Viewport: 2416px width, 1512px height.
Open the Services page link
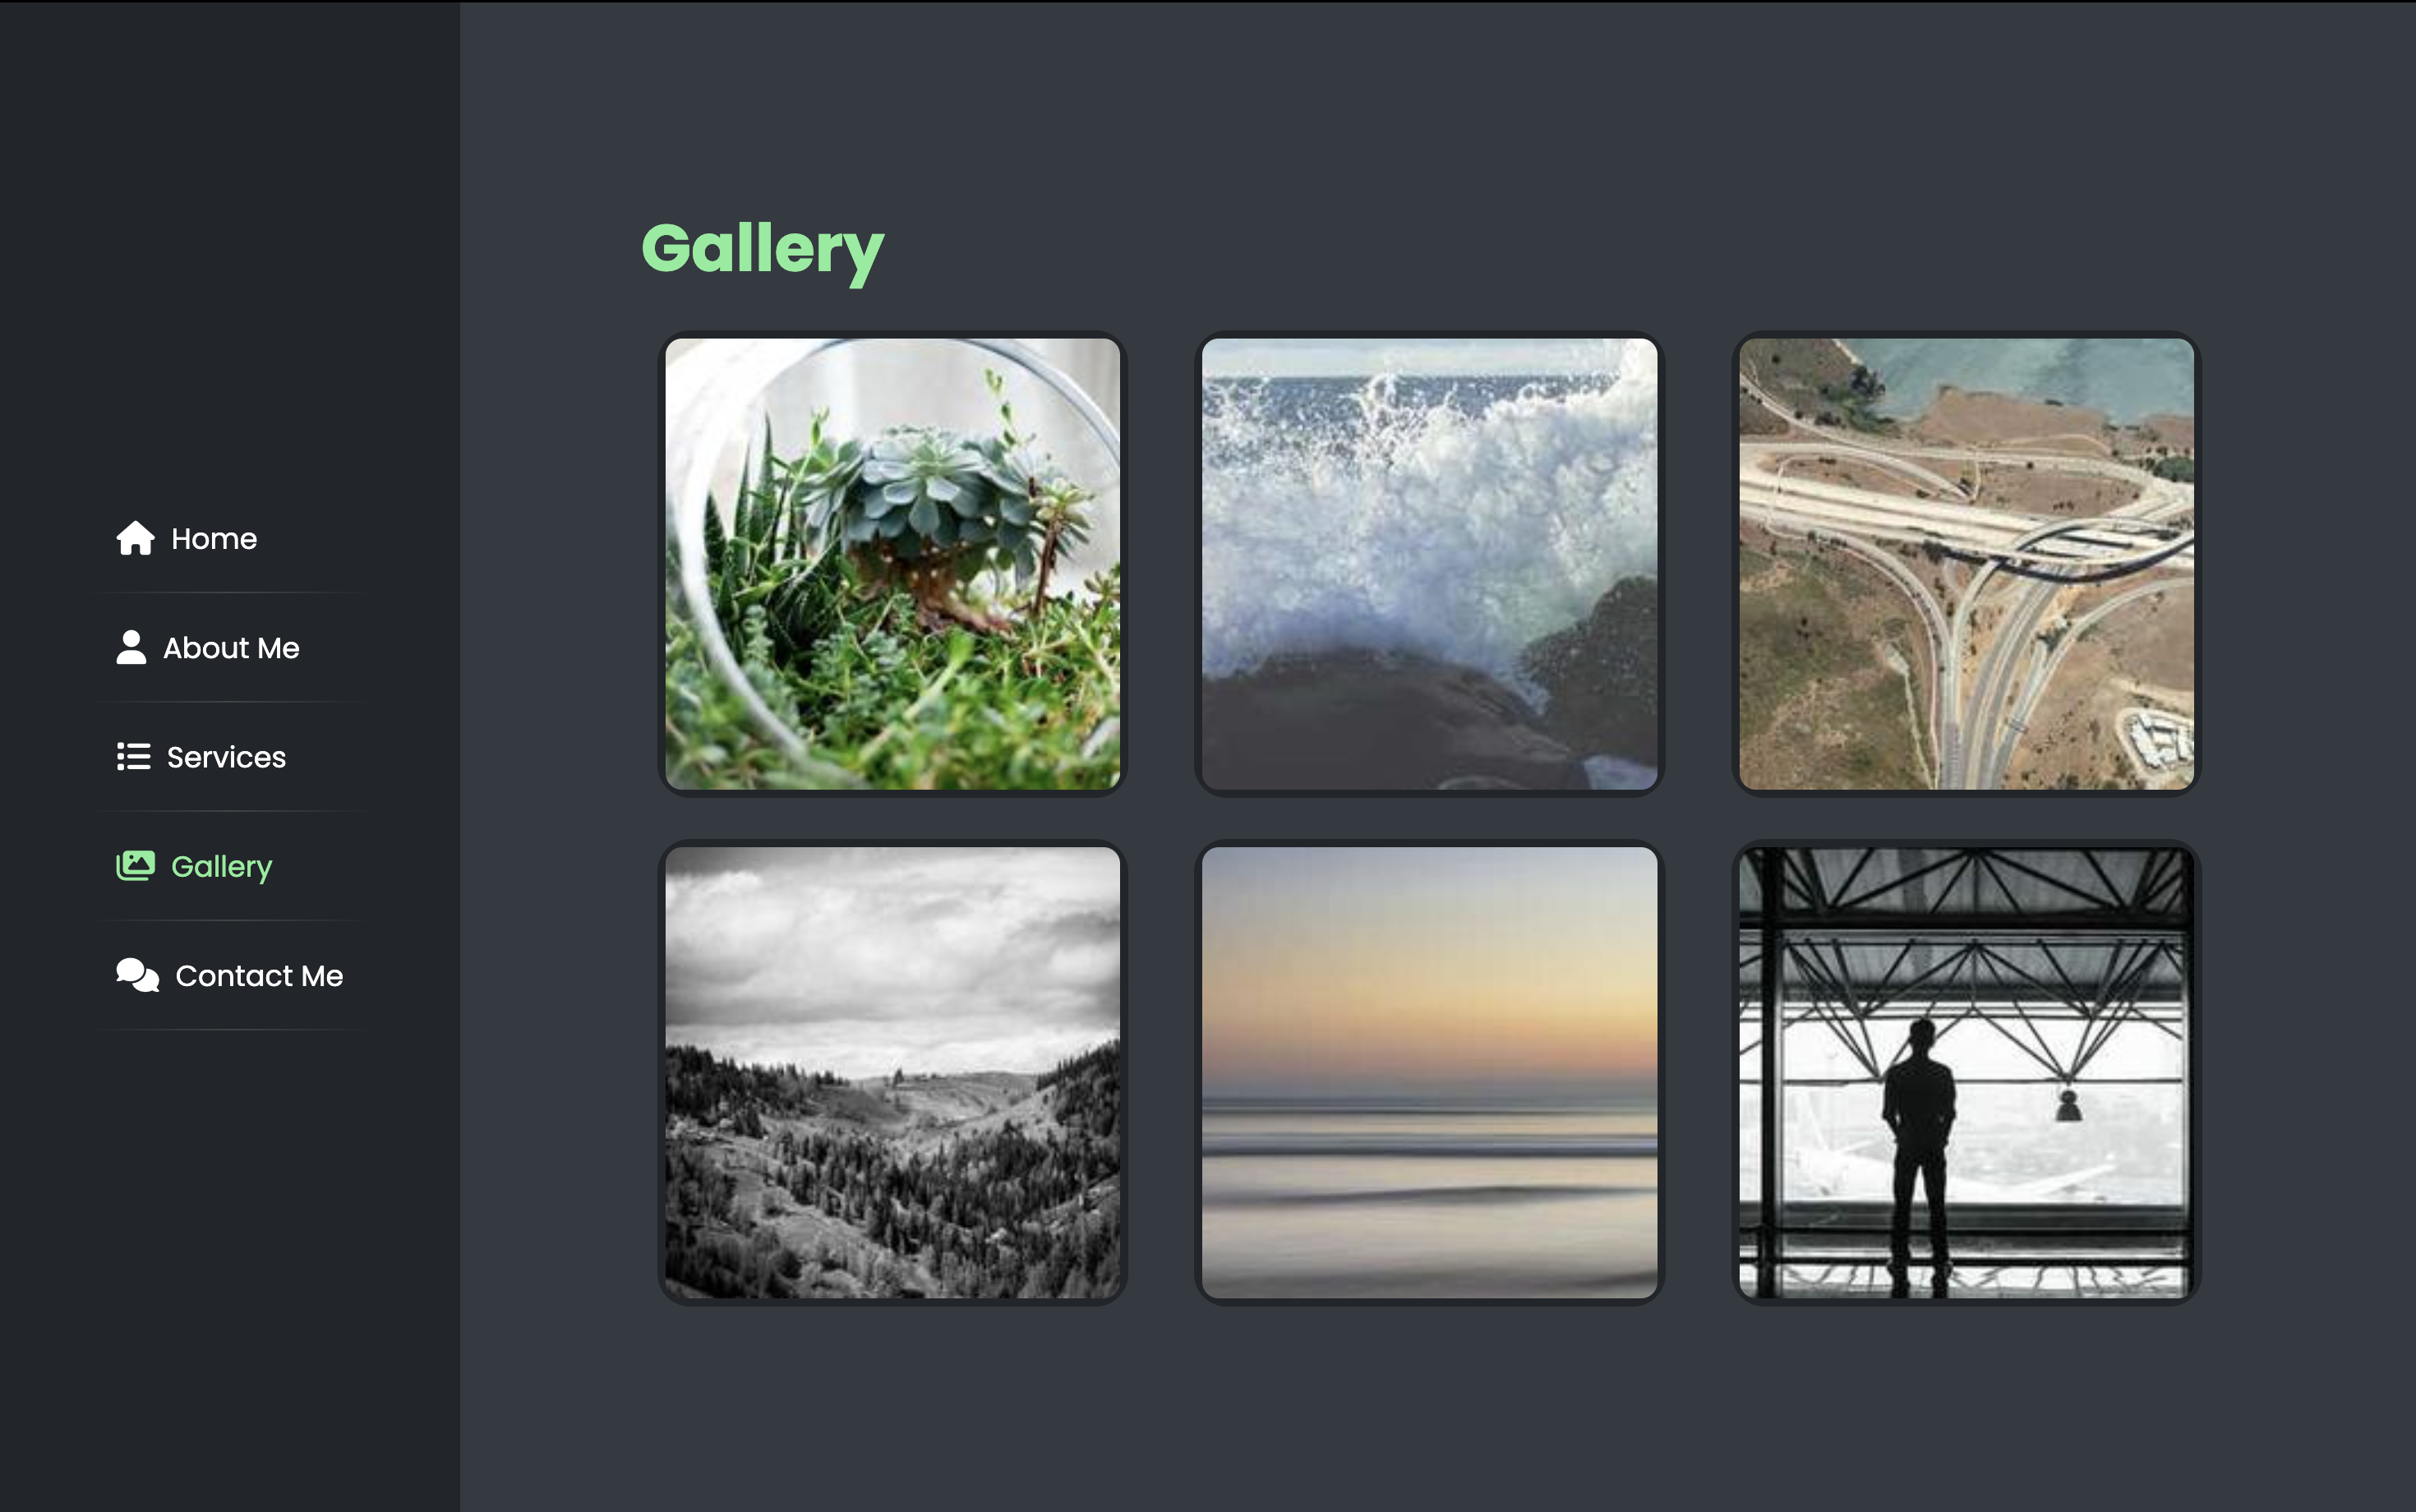pos(201,756)
